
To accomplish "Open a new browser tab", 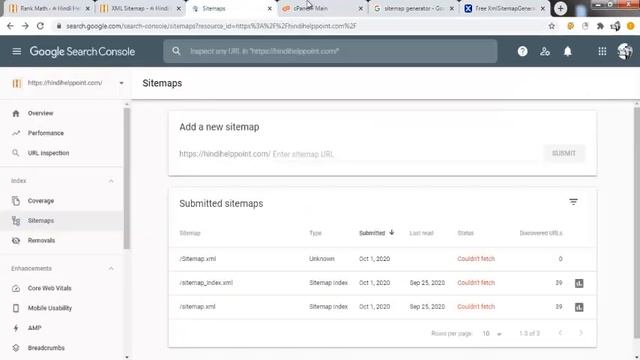I will (x=560, y=8).
